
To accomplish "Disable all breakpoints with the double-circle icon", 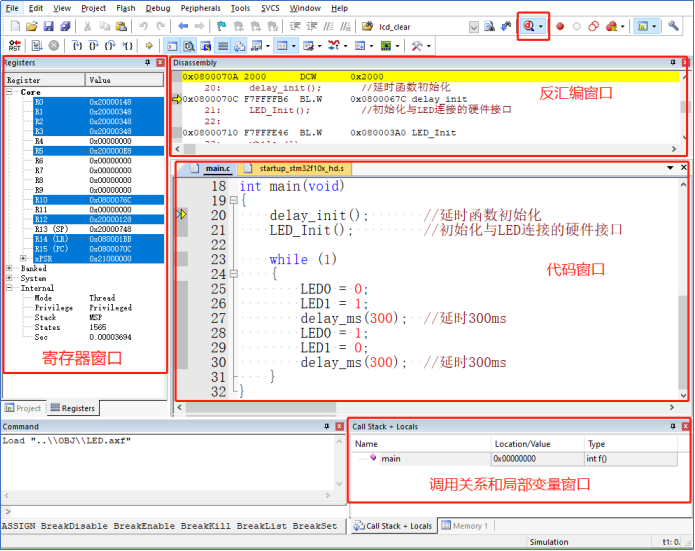I will [593, 27].
